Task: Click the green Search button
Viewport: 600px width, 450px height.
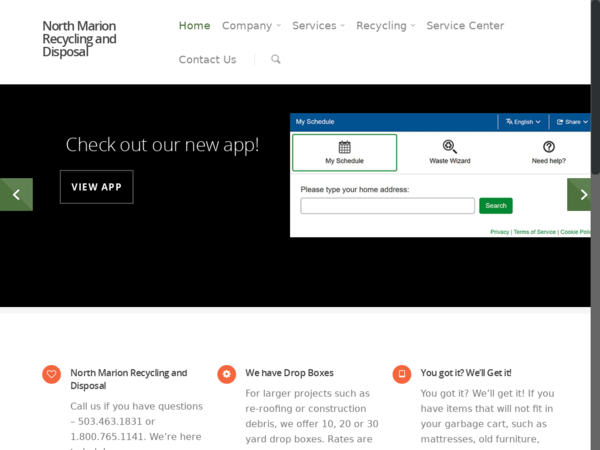Action: (x=496, y=205)
